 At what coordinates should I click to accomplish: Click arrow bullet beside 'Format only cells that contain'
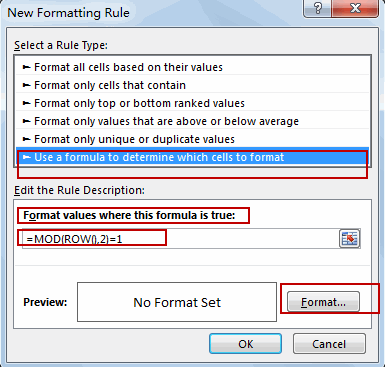(x=26, y=85)
